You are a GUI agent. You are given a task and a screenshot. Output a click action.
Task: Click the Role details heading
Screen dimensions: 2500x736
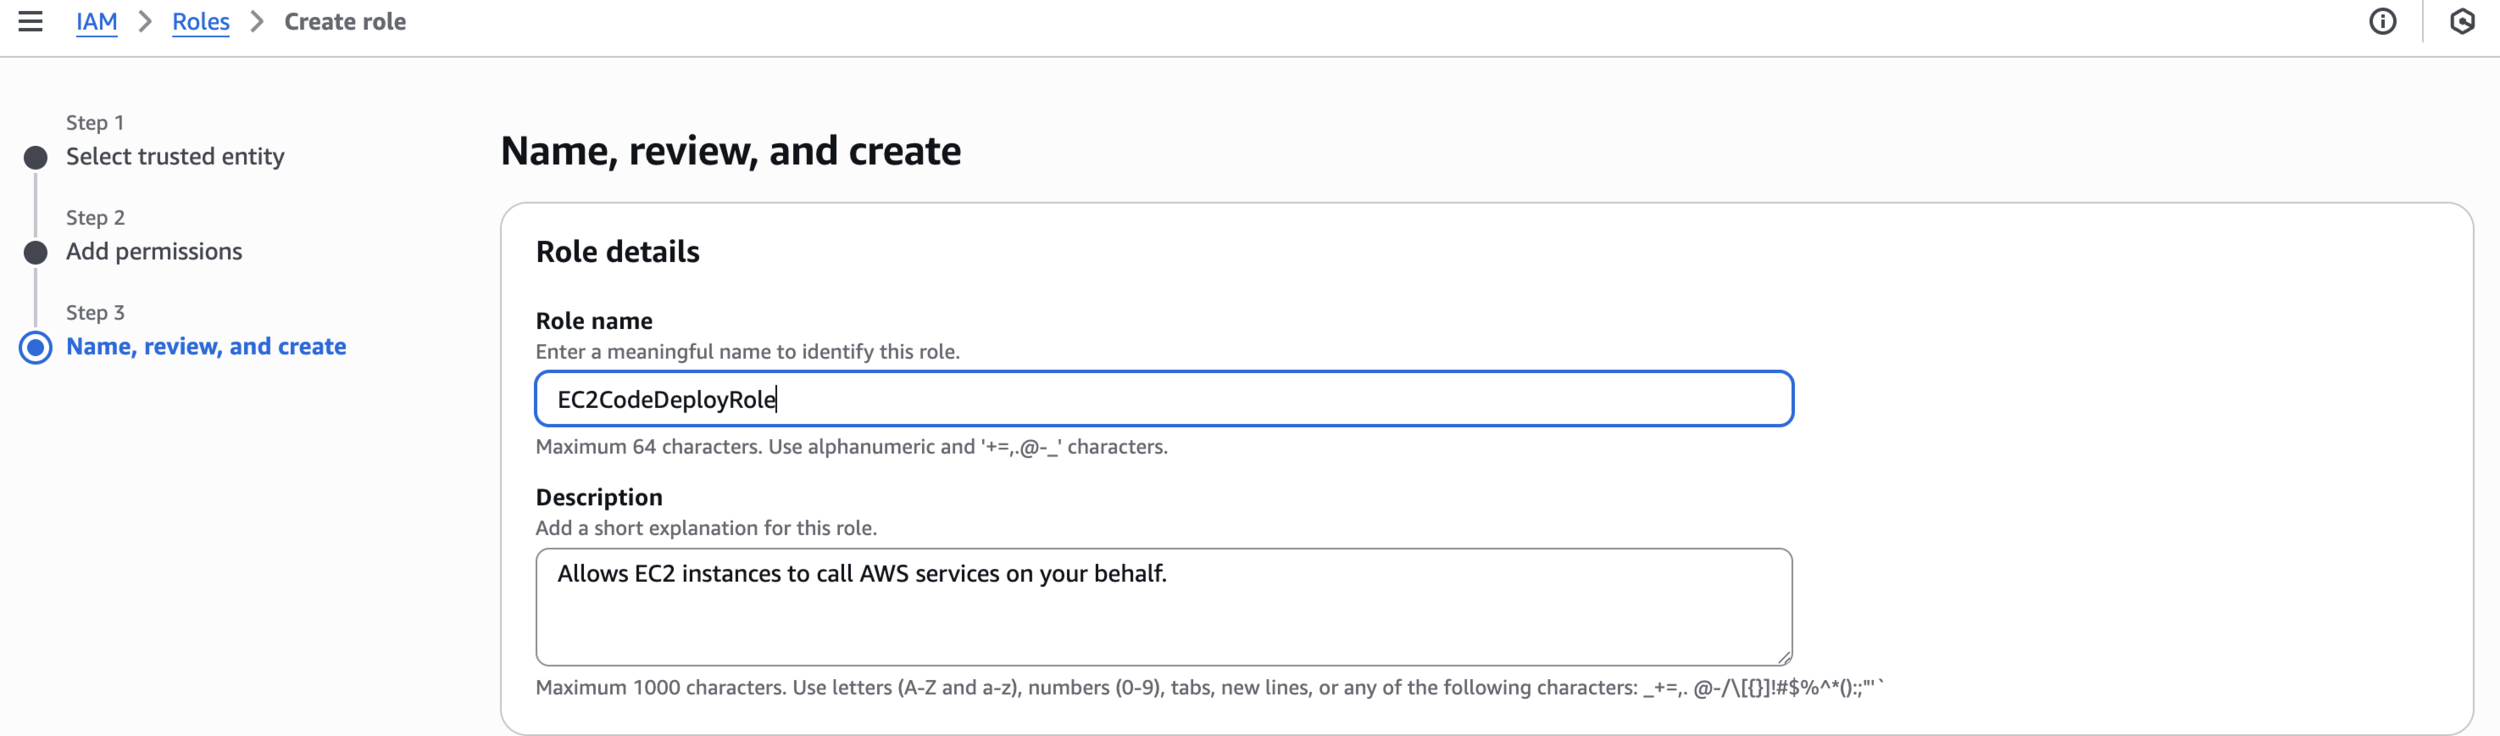coord(617,251)
